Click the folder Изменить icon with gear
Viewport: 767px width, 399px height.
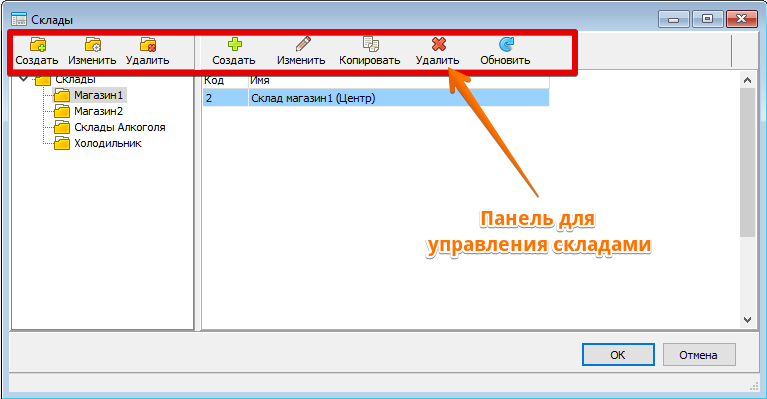click(x=92, y=45)
